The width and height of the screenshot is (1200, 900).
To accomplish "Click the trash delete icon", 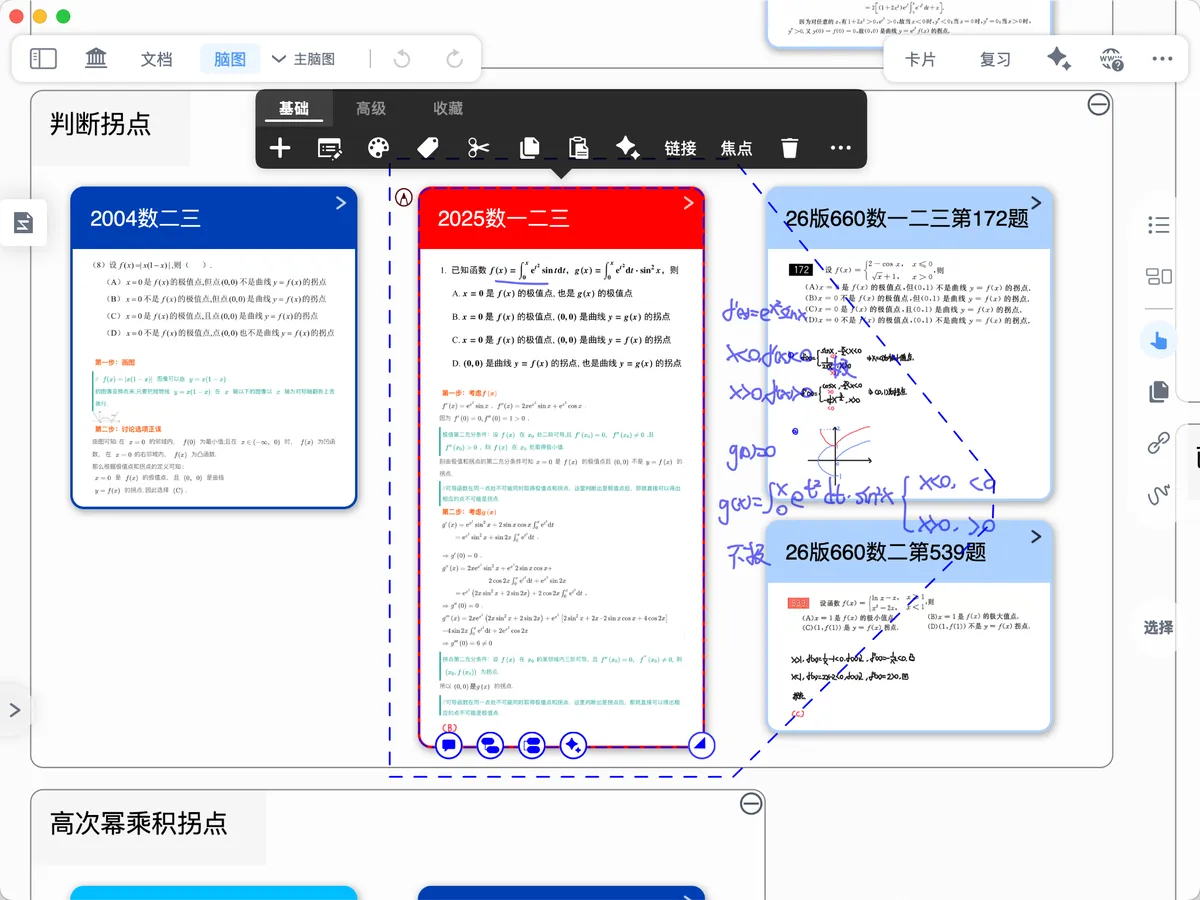I will click(x=790, y=148).
